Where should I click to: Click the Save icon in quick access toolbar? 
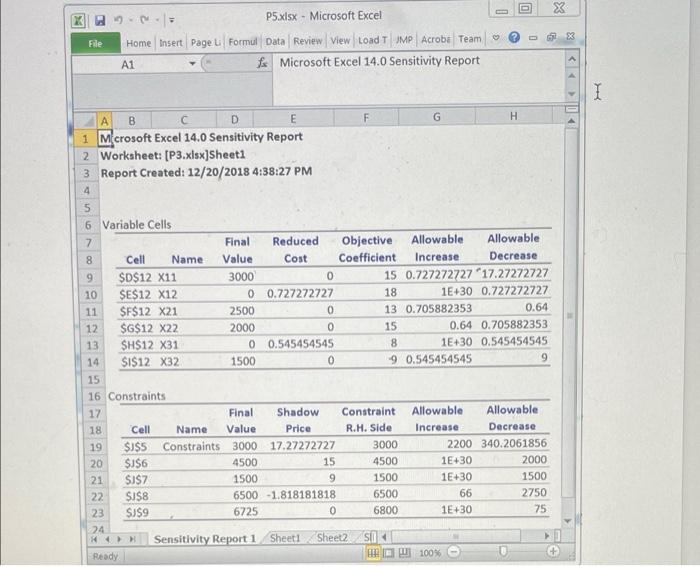[100, 20]
